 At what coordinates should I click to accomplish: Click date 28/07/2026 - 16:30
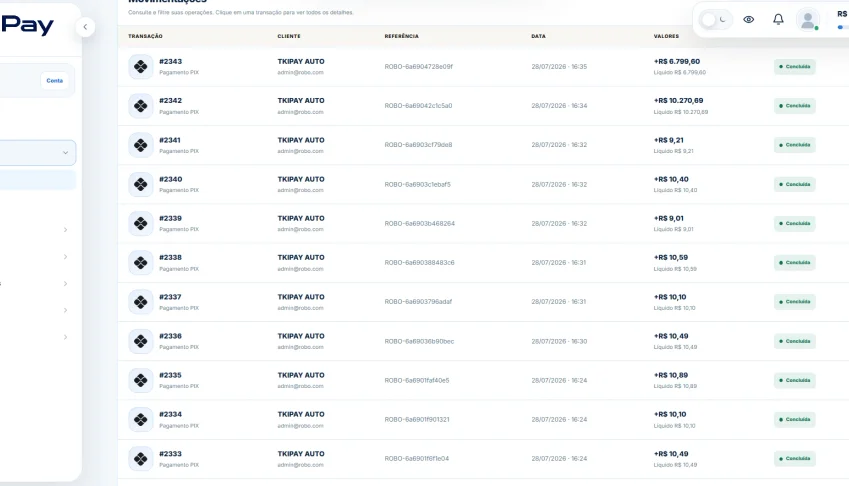tap(559, 341)
